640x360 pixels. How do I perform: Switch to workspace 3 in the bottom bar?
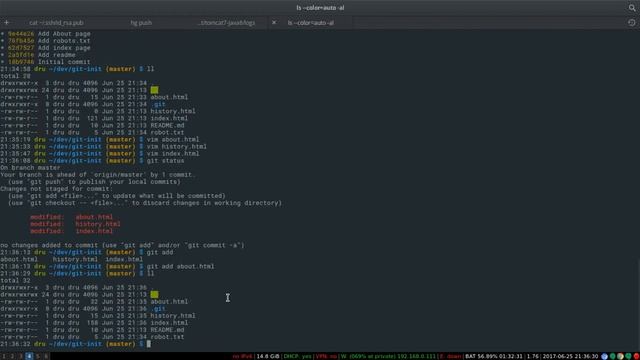click(21, 356)
